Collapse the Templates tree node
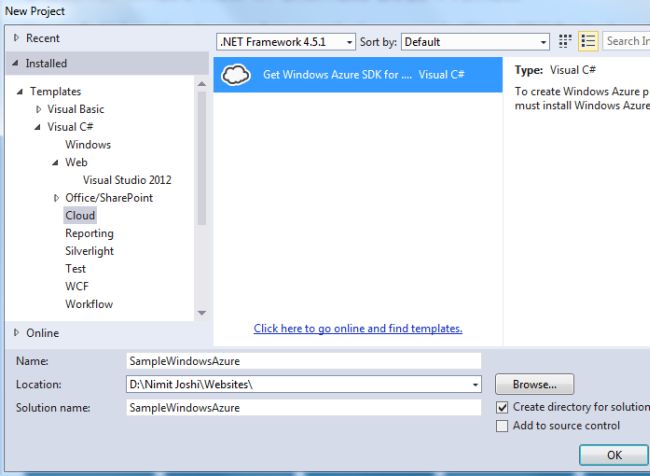Image resolution: width=650 pixels, height=476 pixels. 19,92
